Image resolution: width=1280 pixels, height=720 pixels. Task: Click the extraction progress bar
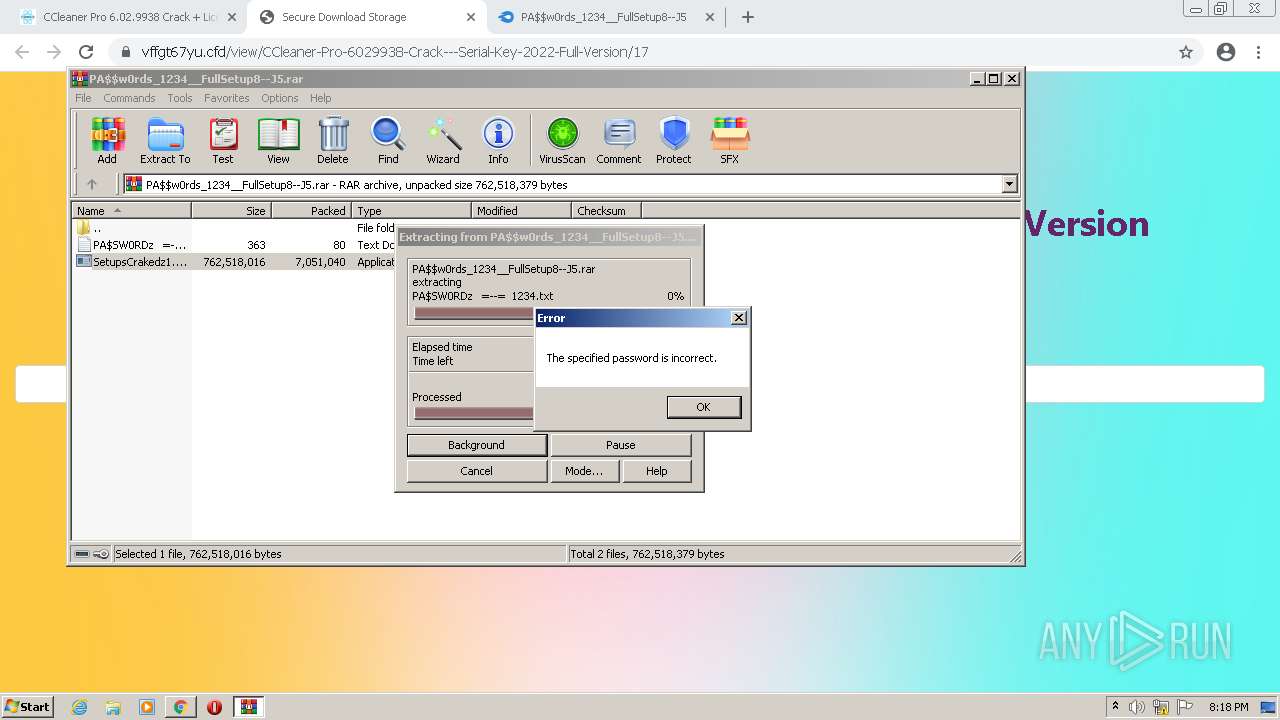474,313
